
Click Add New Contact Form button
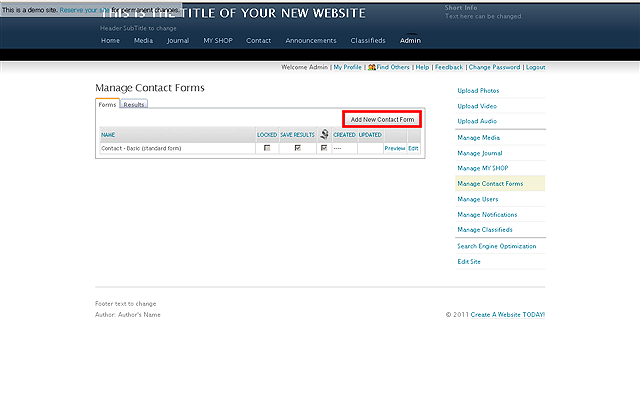(x=381, y=119)
